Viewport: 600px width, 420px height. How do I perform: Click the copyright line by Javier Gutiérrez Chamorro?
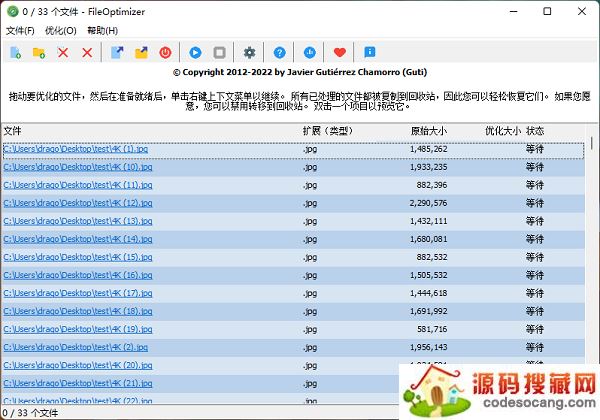[300, 72]
